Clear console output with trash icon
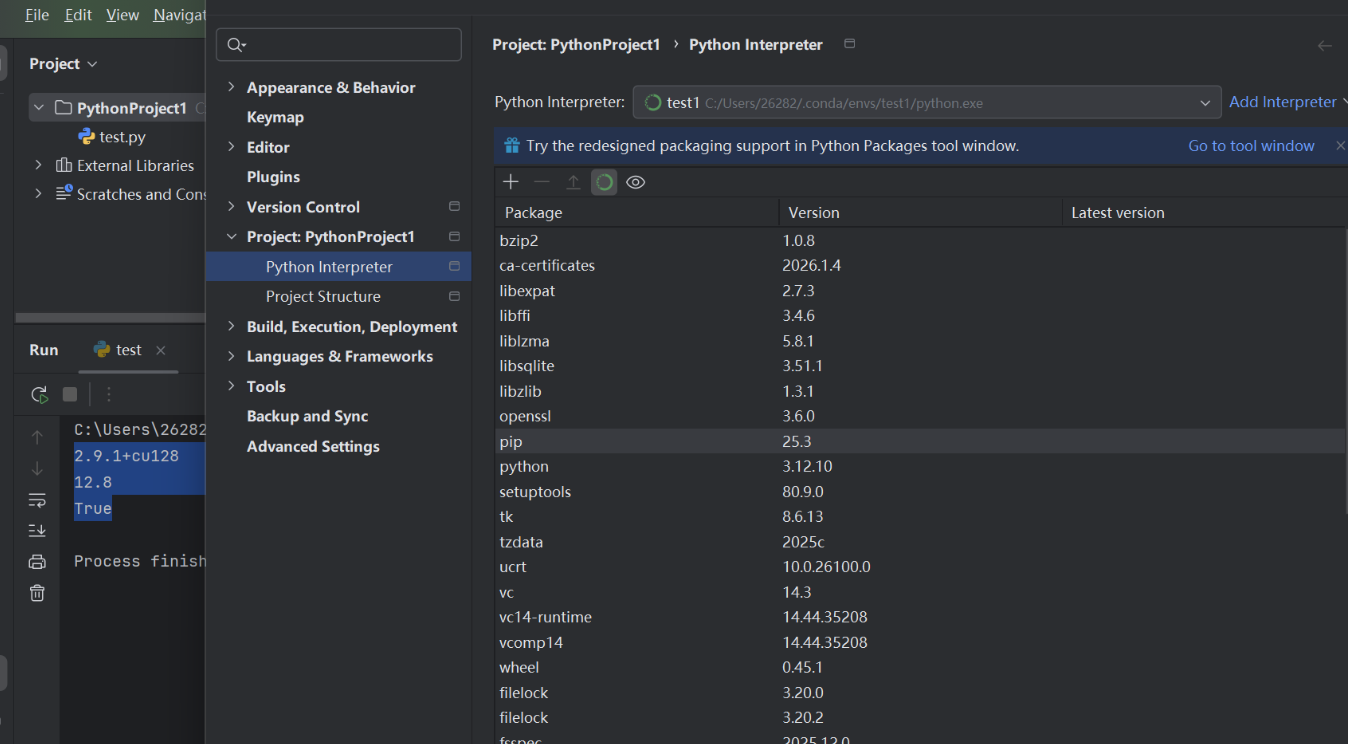 point(37,593)
